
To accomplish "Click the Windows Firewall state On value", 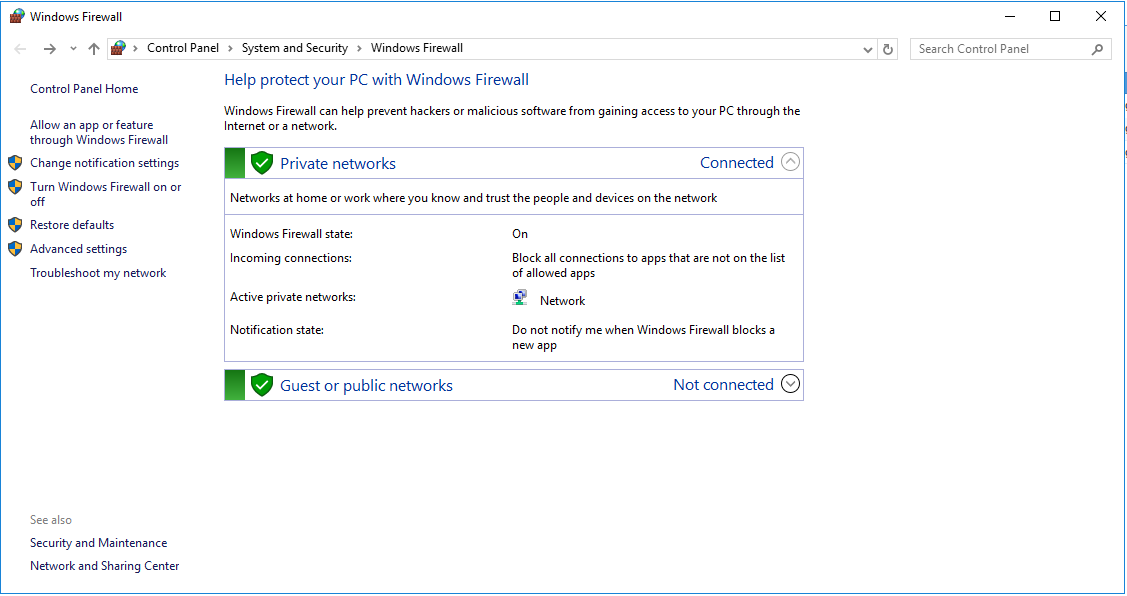I will point(520,234).
